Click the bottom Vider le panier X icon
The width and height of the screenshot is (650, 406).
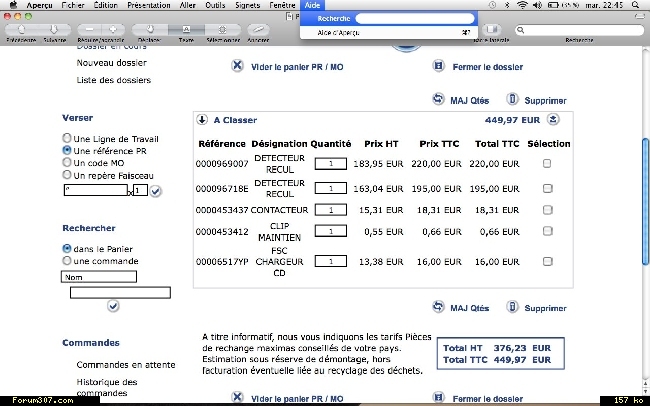coord(238,397)
